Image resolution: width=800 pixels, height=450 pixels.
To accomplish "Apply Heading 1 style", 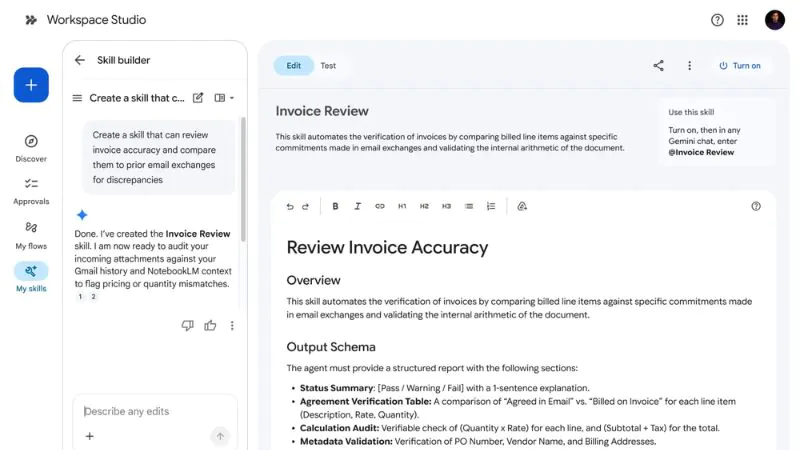I will pos(402,206).
